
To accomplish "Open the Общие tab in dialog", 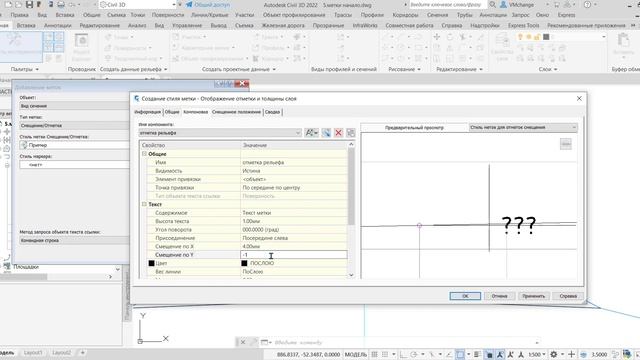I will 172,112.
